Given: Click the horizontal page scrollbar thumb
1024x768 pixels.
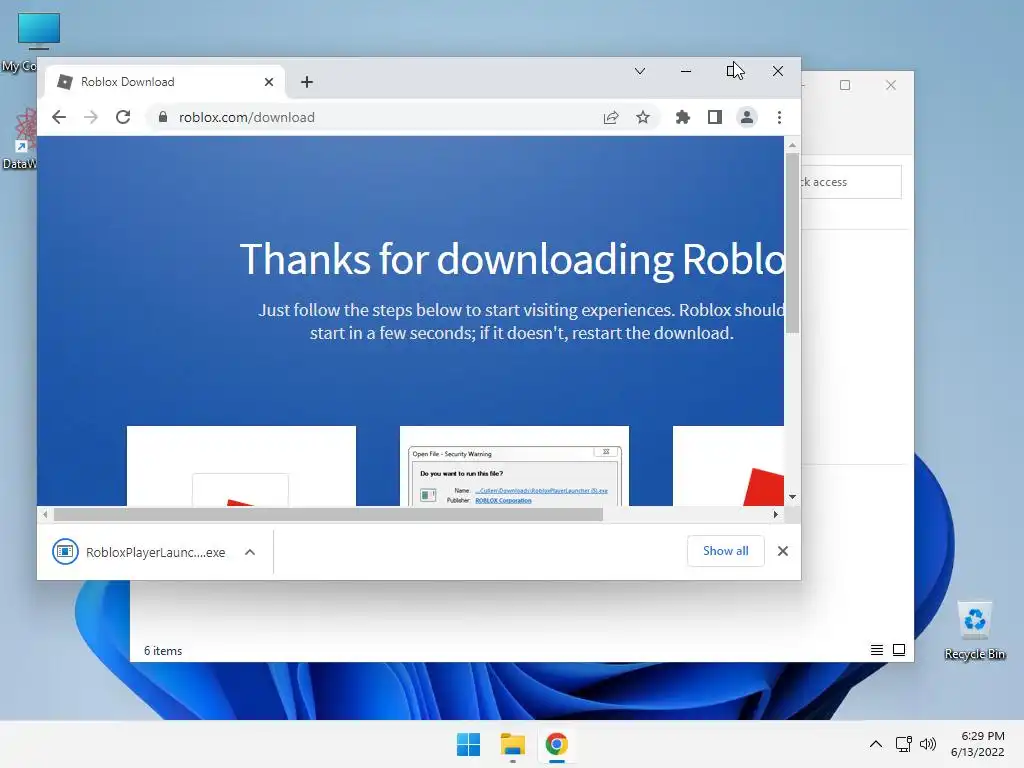Looking at the screenshot, I should (x=328, y=515).
